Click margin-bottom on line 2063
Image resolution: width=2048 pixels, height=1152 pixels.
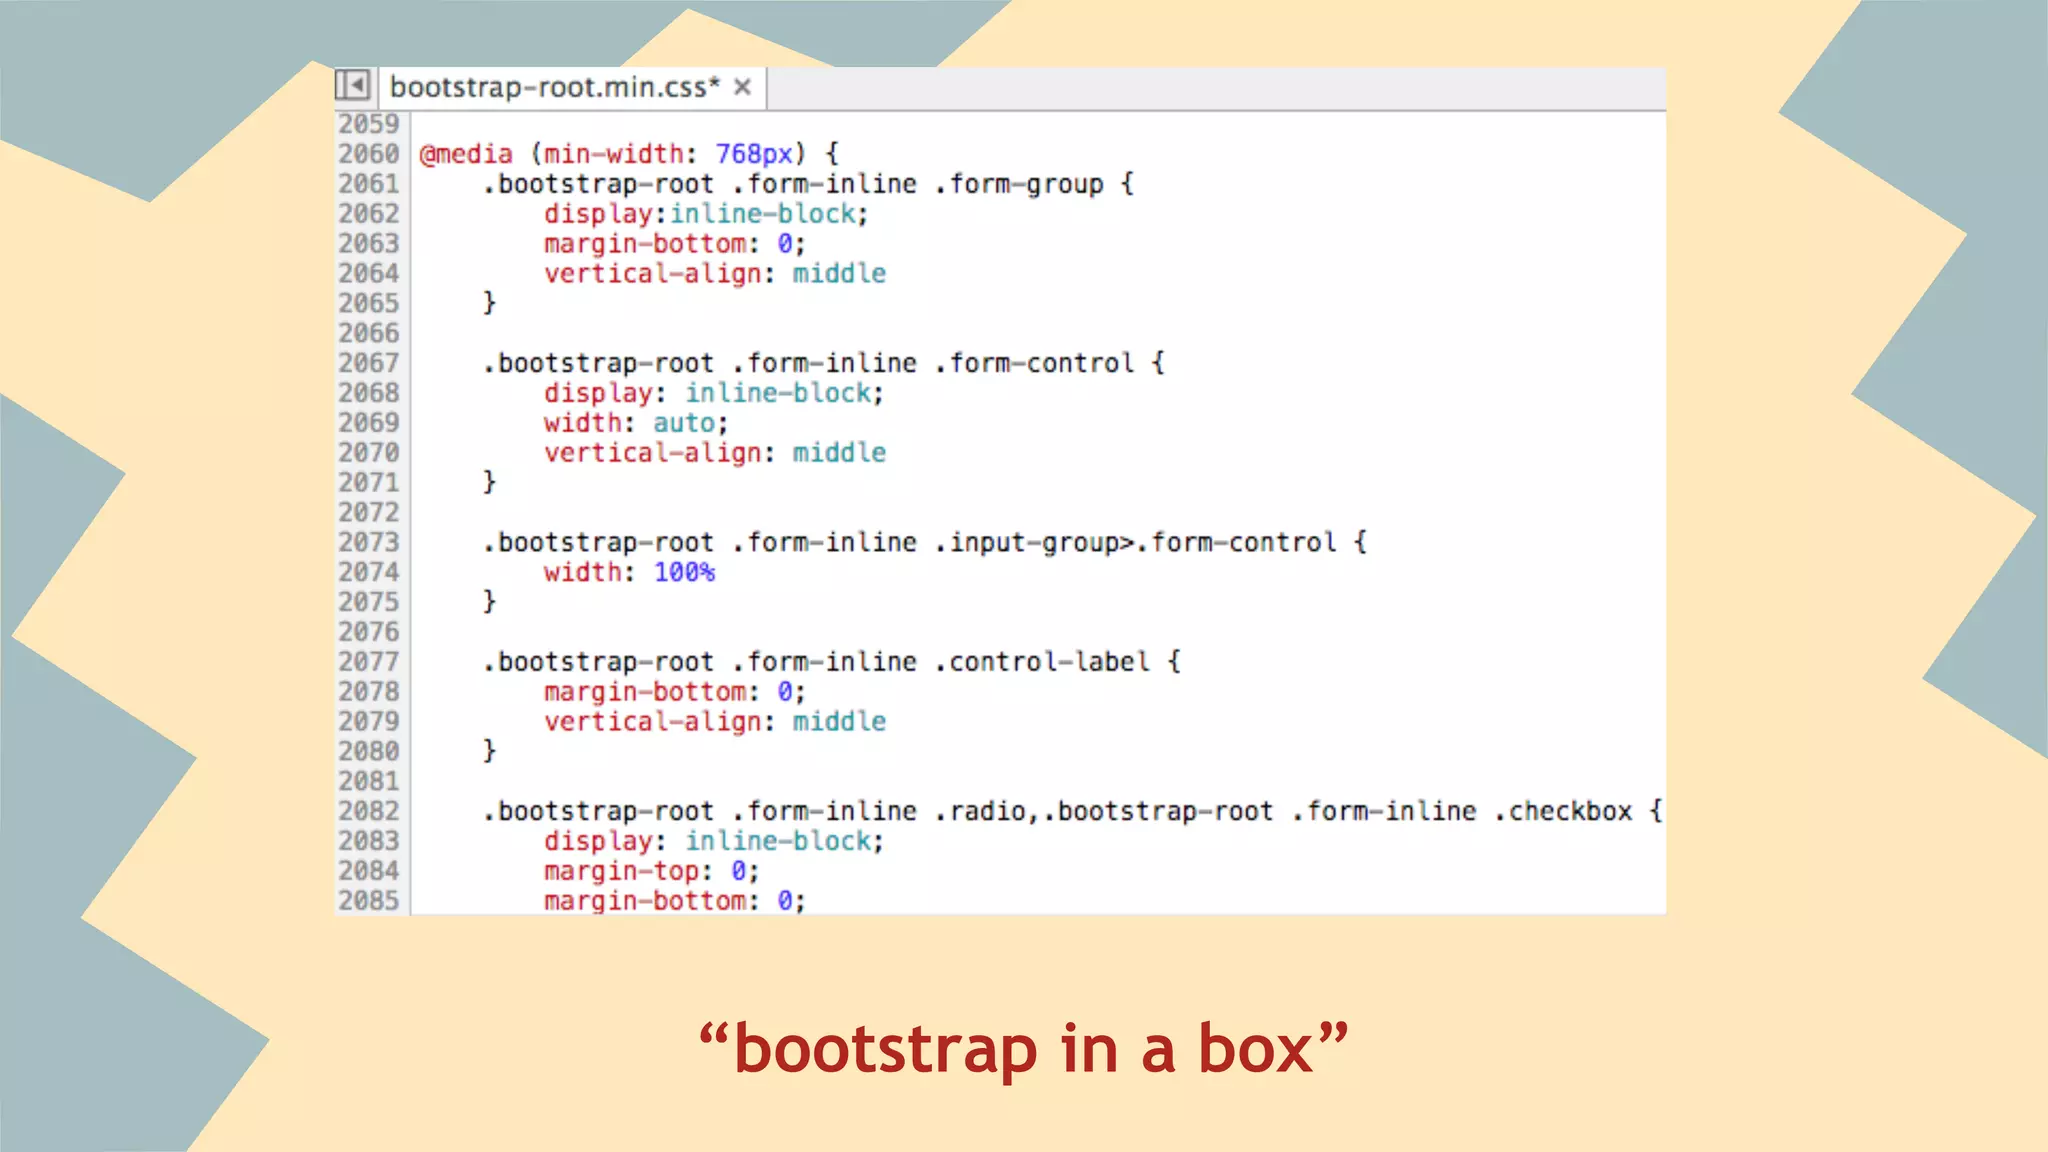point(645,244)
